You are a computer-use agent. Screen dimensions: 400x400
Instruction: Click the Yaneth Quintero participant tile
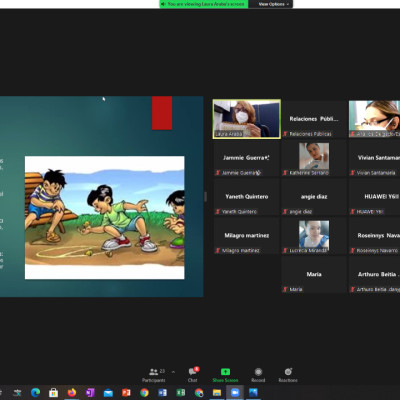(247, 197)
